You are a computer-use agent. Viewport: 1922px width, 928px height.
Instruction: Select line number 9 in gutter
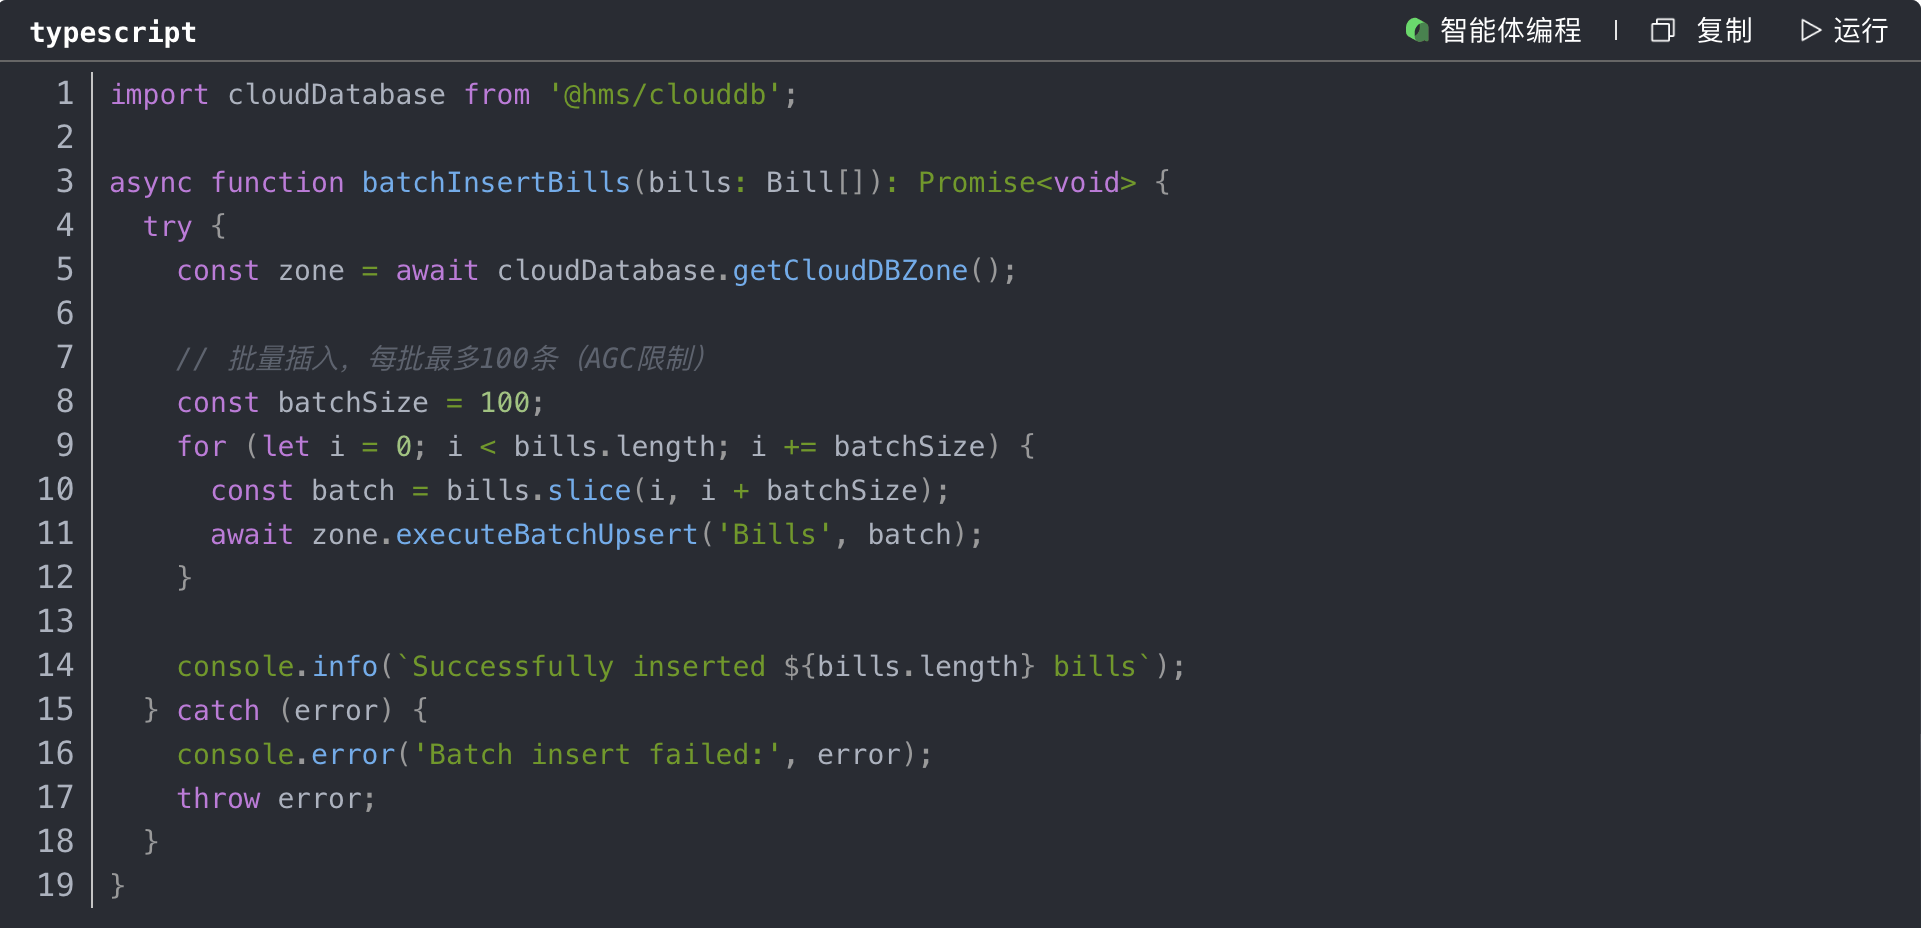pyautogui.click(x=65, y=446)
